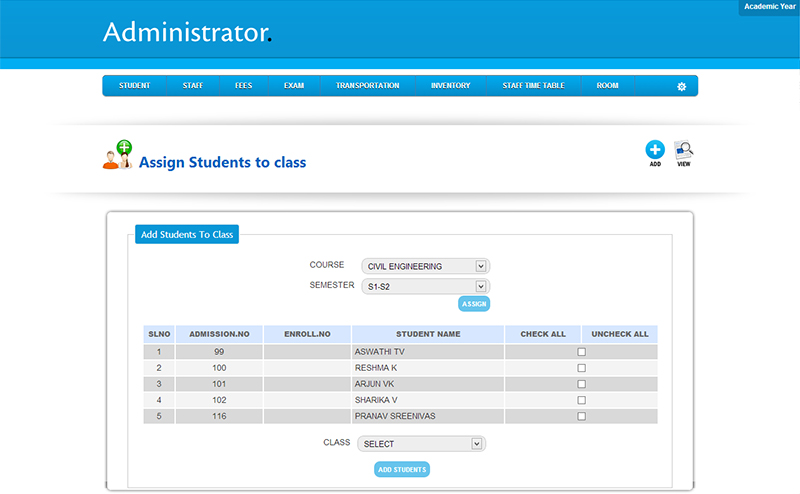The width and height of the screenshot is (800, 494).
Task: Click the Uncheck All column header
Action: [620, 334]
